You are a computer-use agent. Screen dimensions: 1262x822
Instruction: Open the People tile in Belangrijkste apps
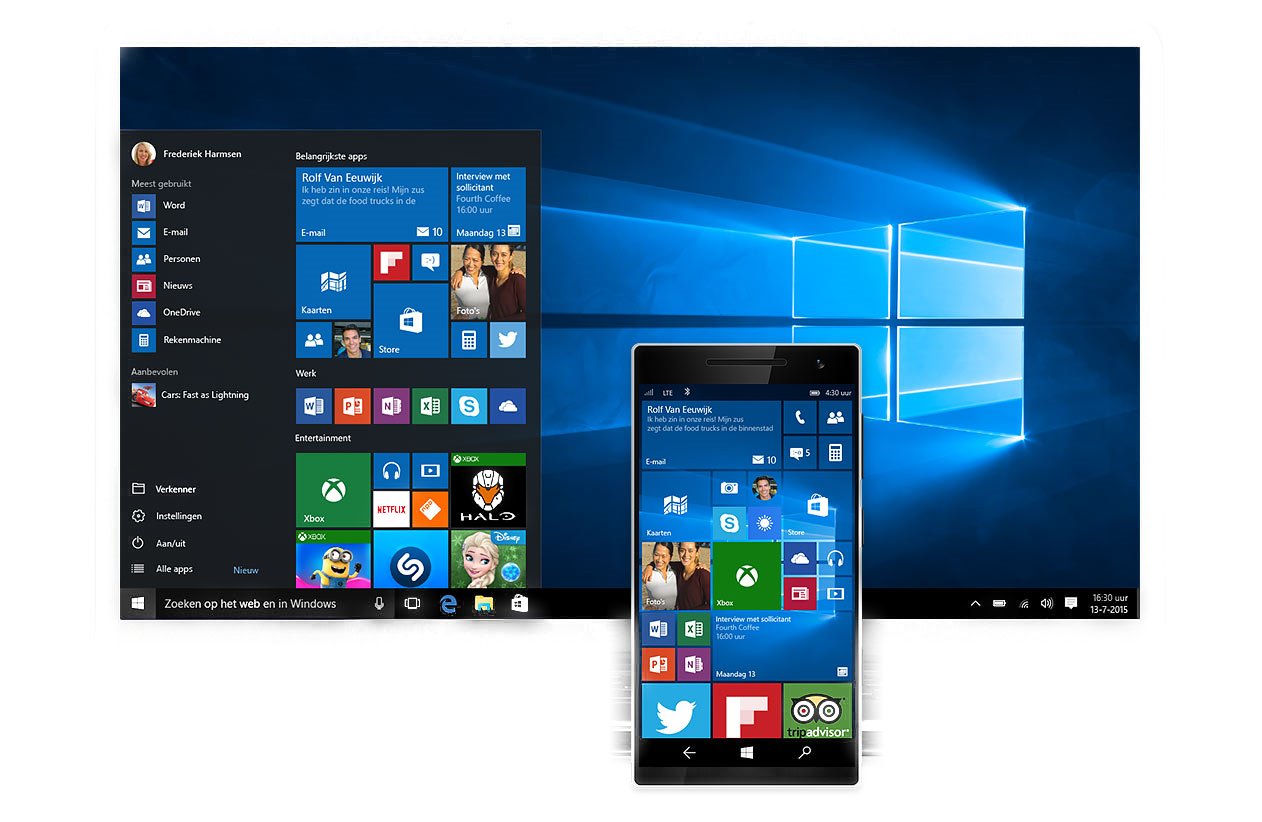tap(314, 340)
